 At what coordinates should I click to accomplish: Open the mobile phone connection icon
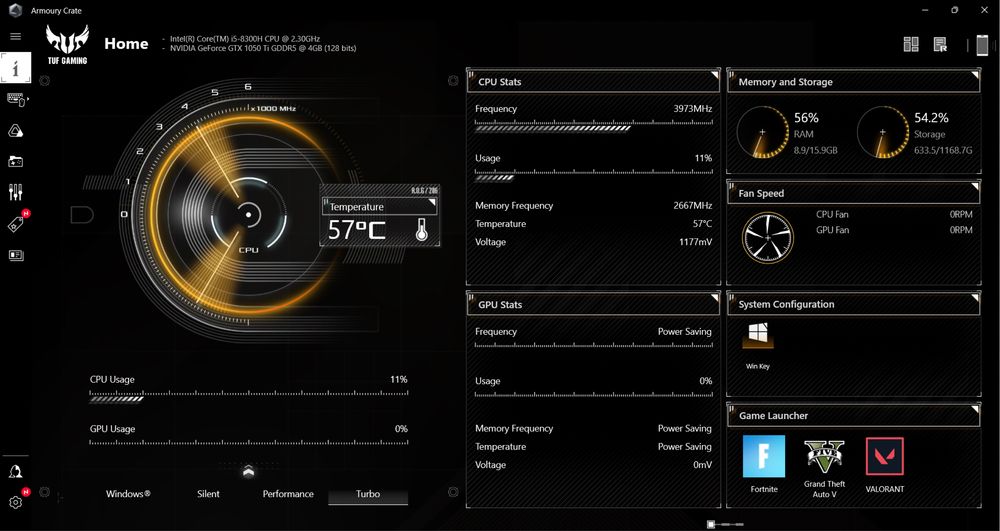[982, 45]
